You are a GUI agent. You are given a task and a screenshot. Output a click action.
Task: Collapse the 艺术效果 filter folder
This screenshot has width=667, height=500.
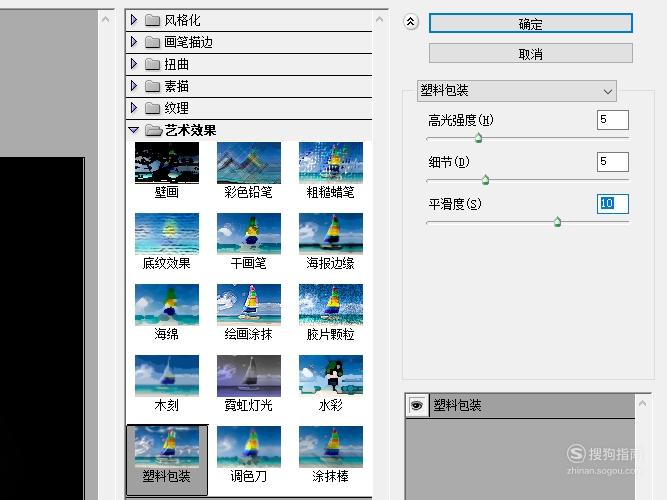pyautogui.click(x=134, y=130)
